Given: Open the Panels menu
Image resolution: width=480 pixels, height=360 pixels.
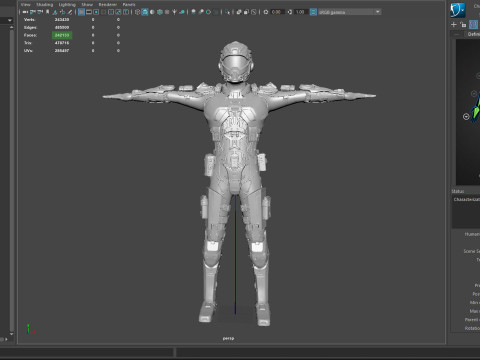Looking at the screenshot, I should tap(129, 4).
